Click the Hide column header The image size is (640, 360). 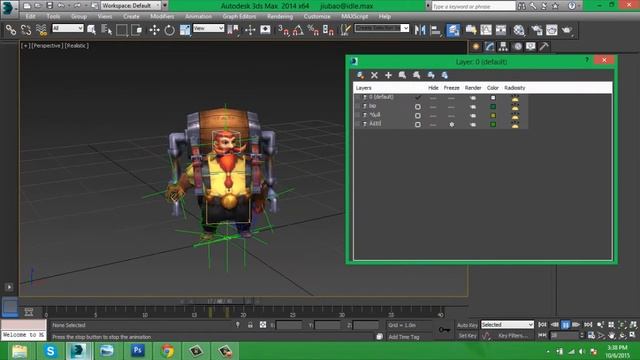pyautogui.click(x=433, y=88)
